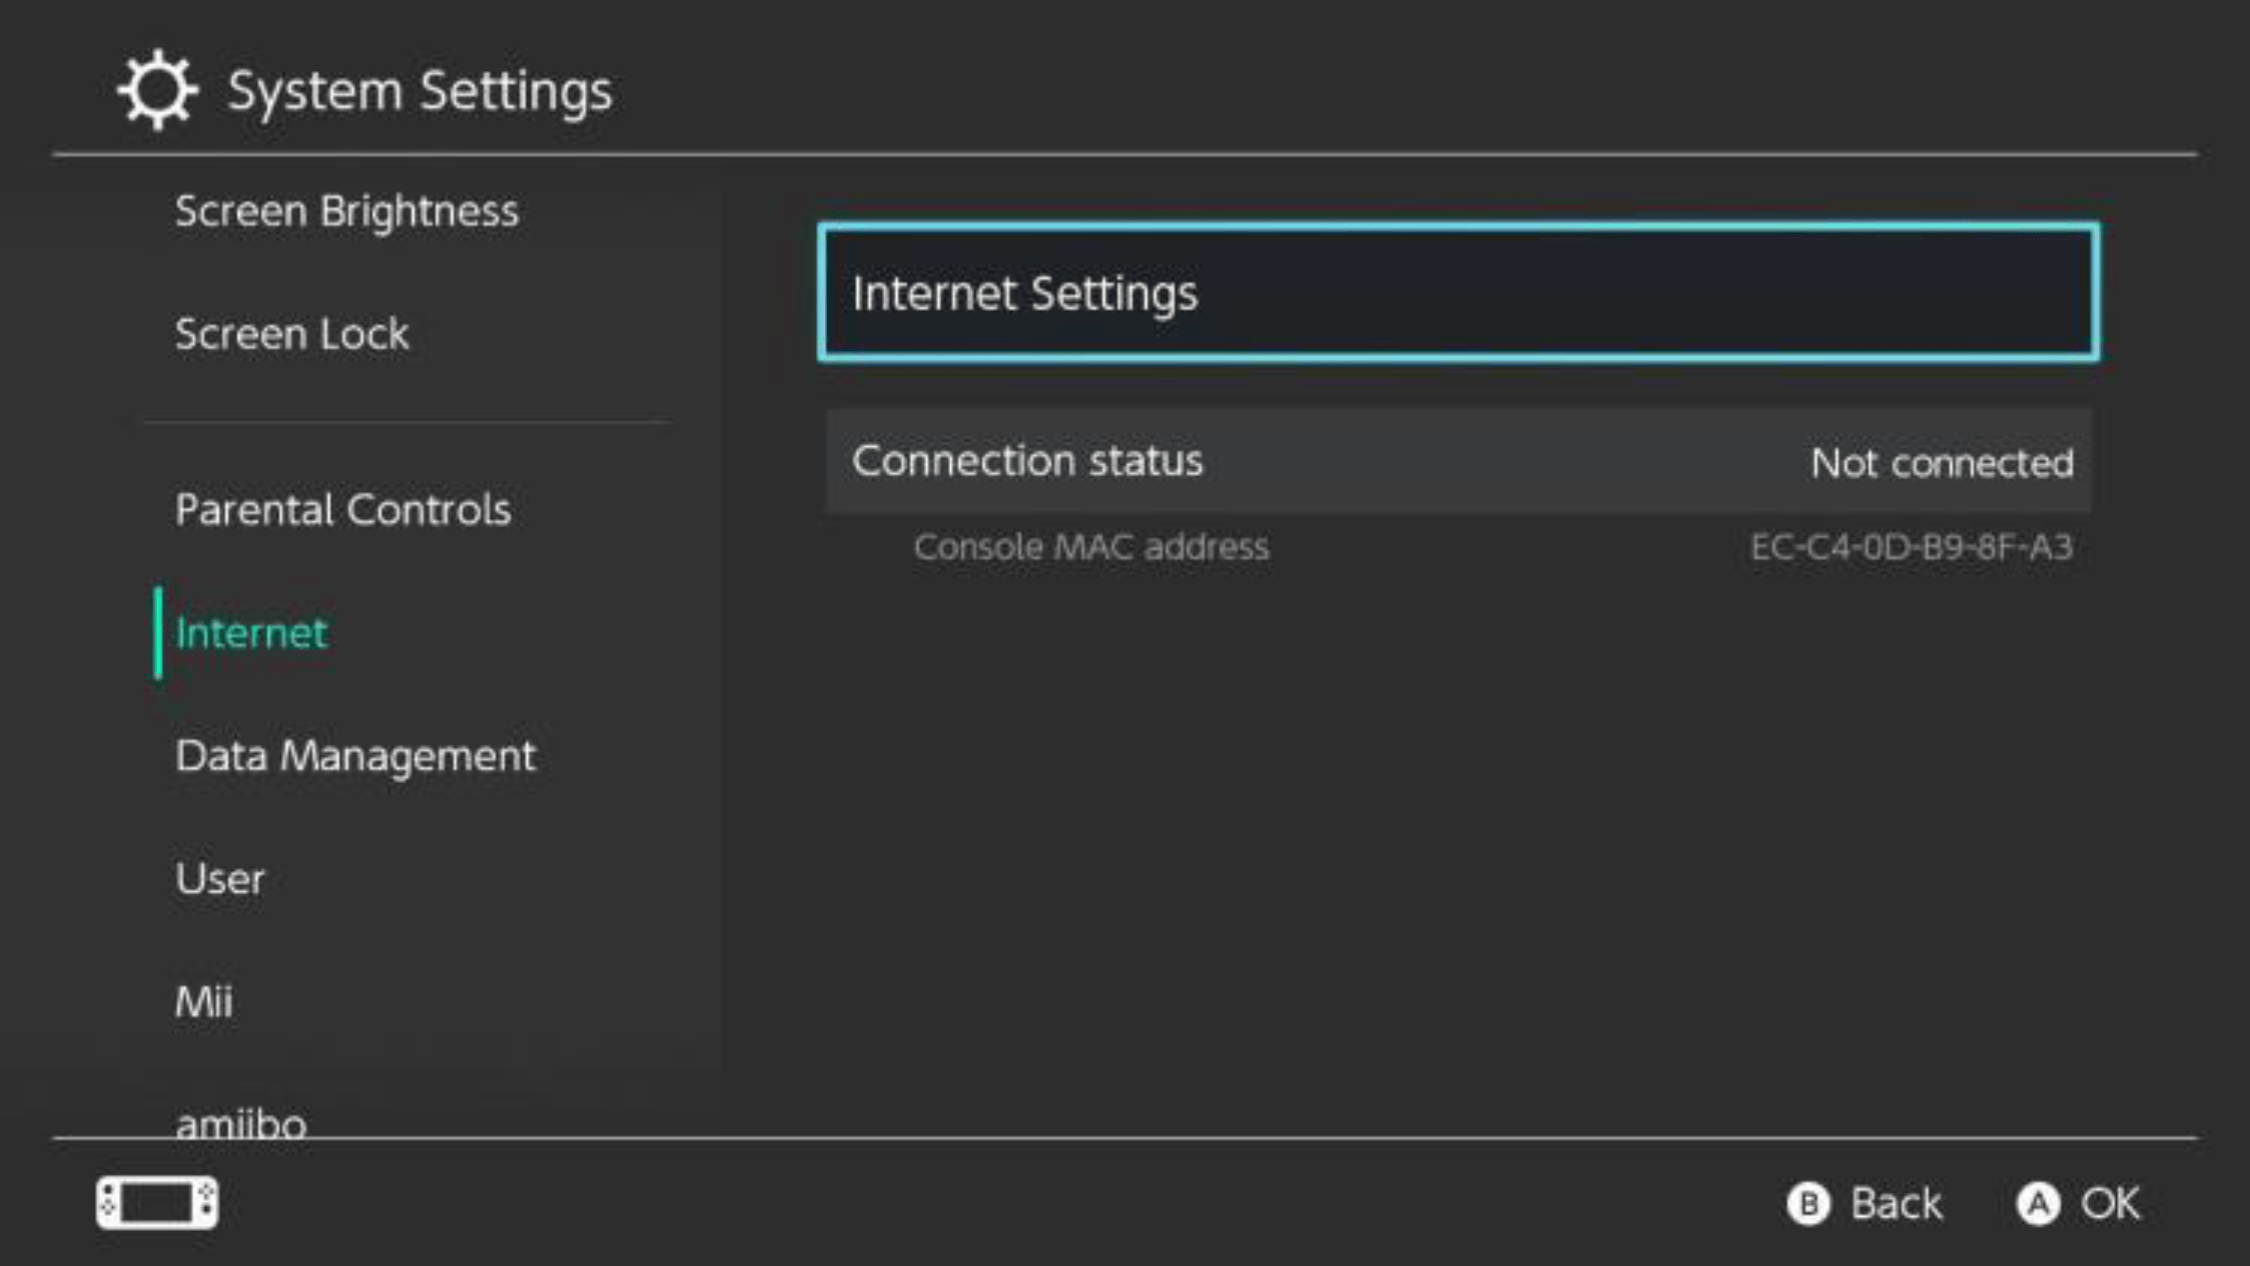Image resolution: width=2250 pixels, height=1266 pixels.
Task: Click the System Settings gear icon
Action: click(158, 90)
